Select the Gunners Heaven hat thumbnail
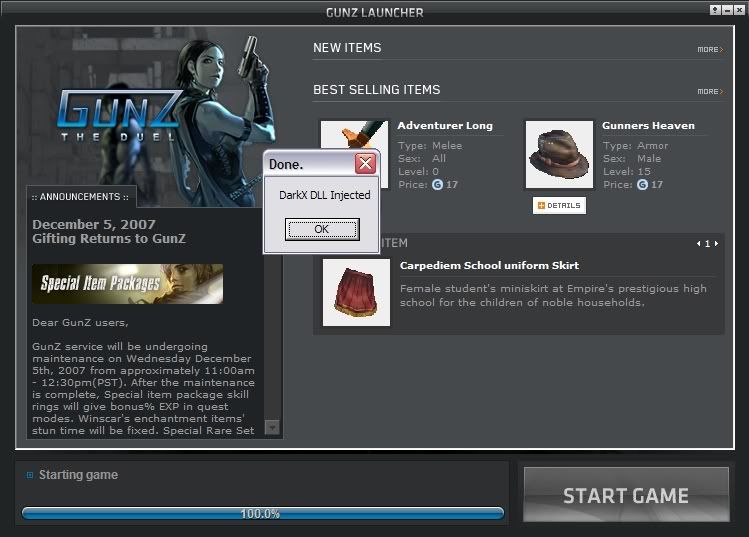749x537 pixels. (x=559, y=154)
